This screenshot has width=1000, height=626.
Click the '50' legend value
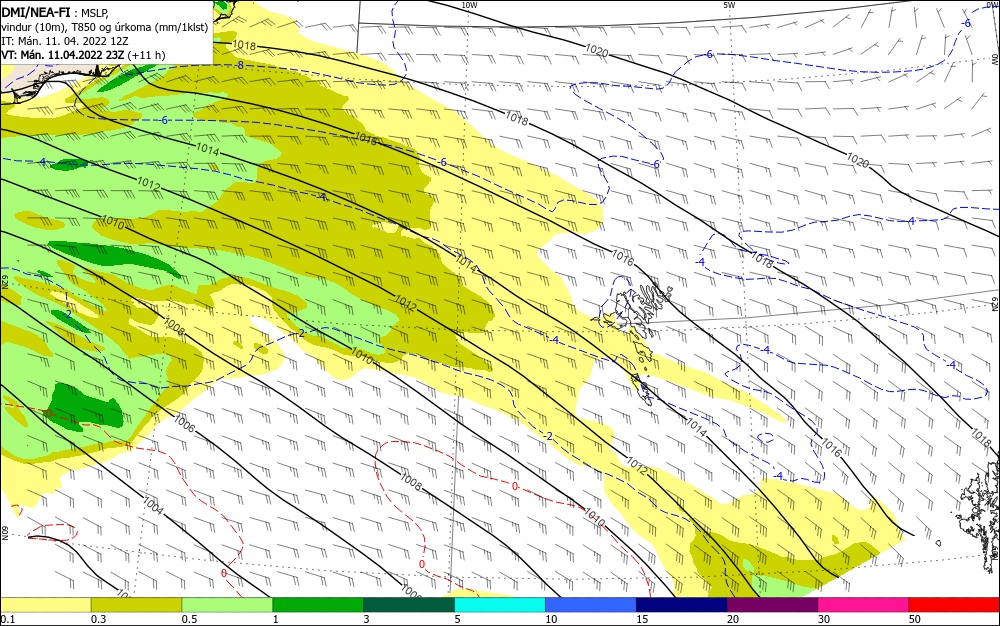(915, 619)
